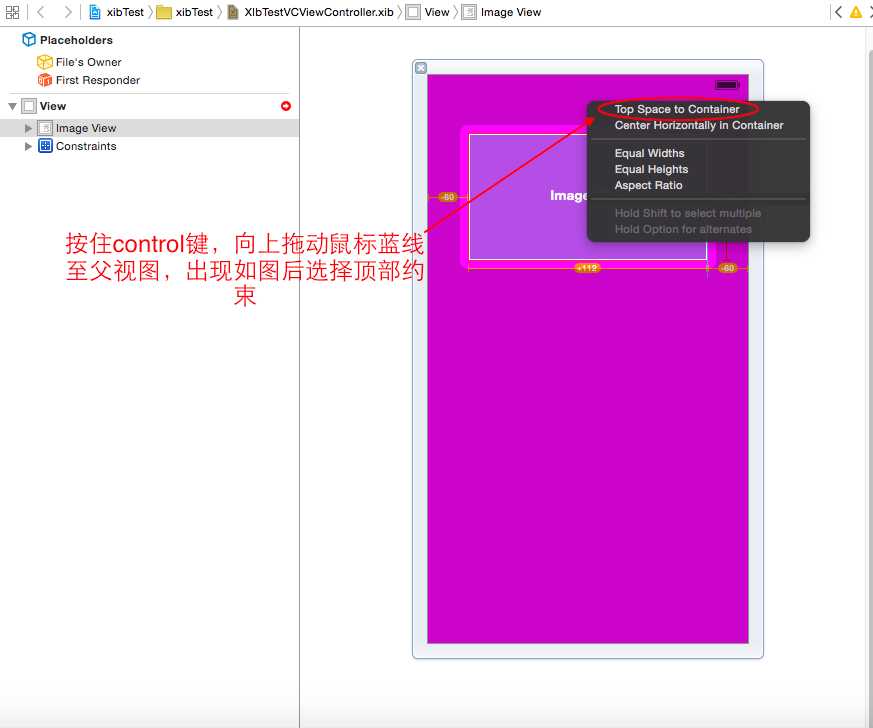This screenshot has width=873, height=728.
Task: Choose Aspect Ratio constraint
Action: (x=648, y=185)
